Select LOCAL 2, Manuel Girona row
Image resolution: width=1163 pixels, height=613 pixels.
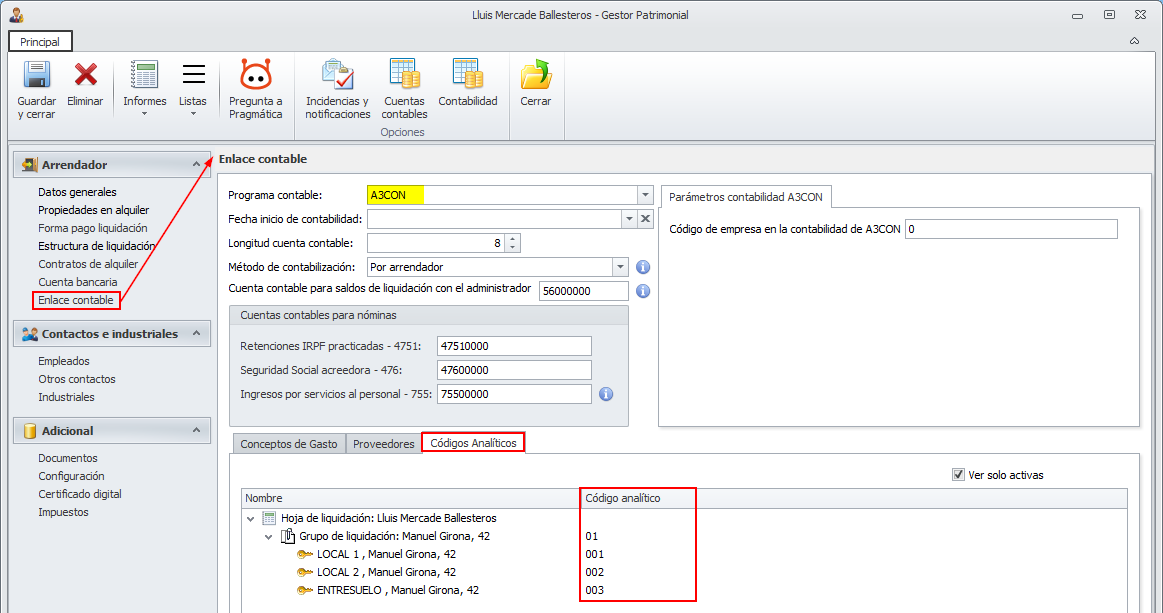coord(684,572)
